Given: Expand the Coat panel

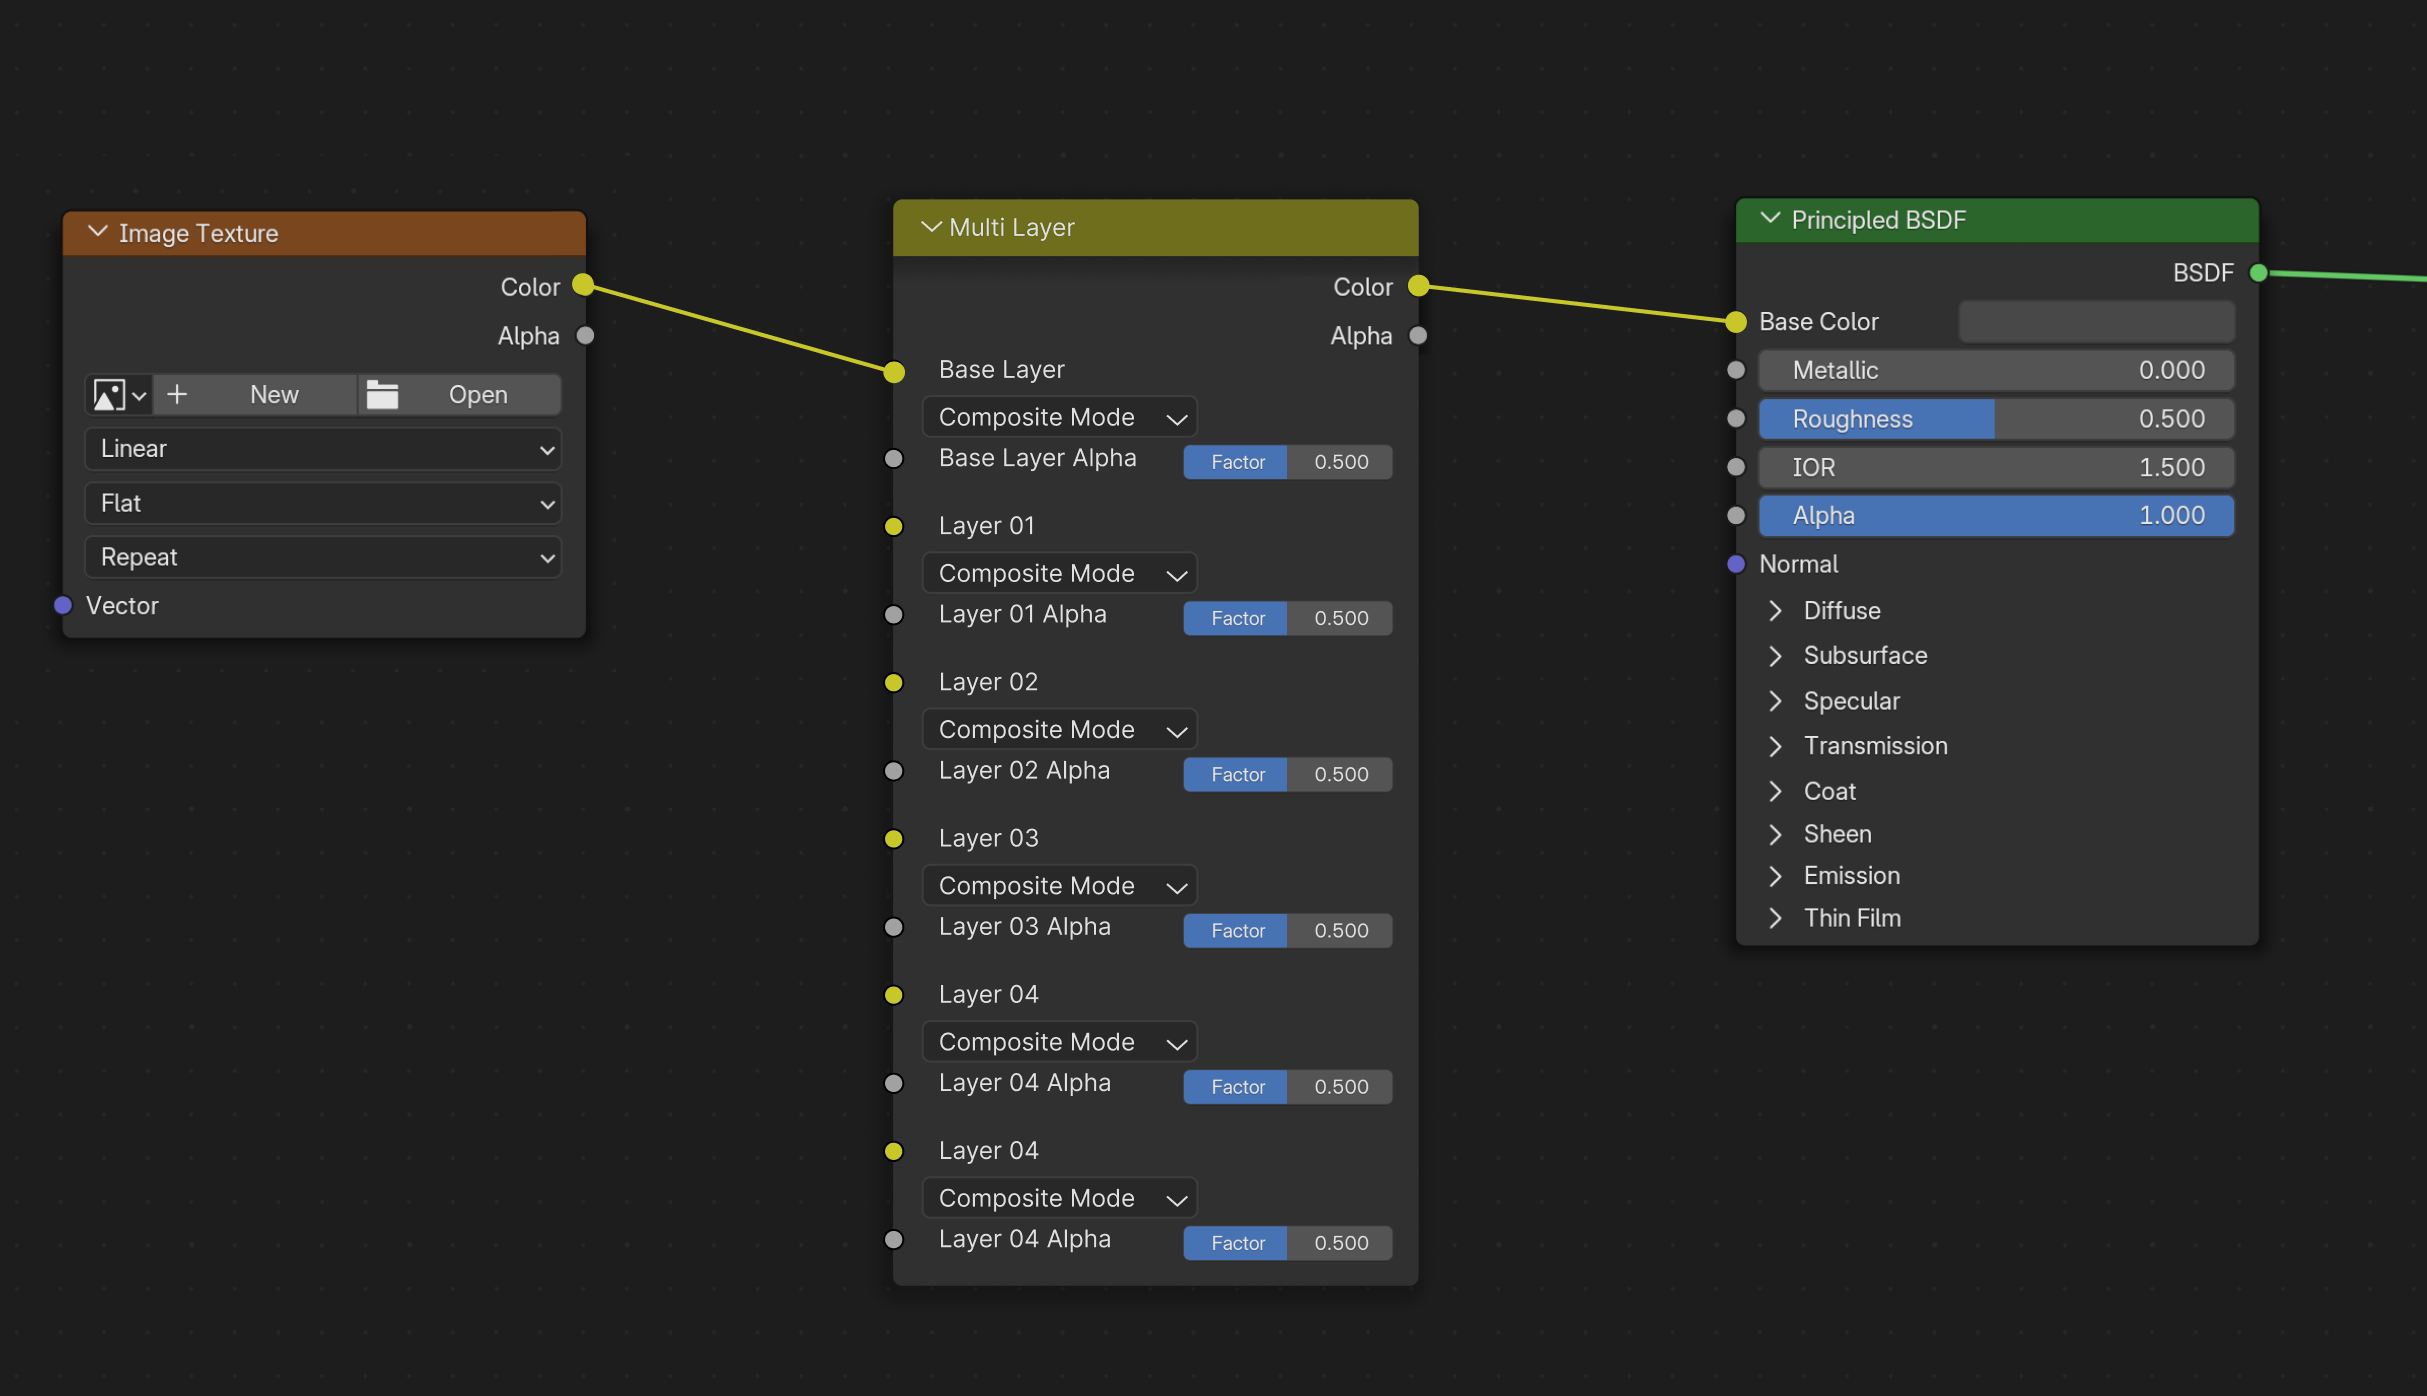Looking at the screenshot, I should point(1775,791).
